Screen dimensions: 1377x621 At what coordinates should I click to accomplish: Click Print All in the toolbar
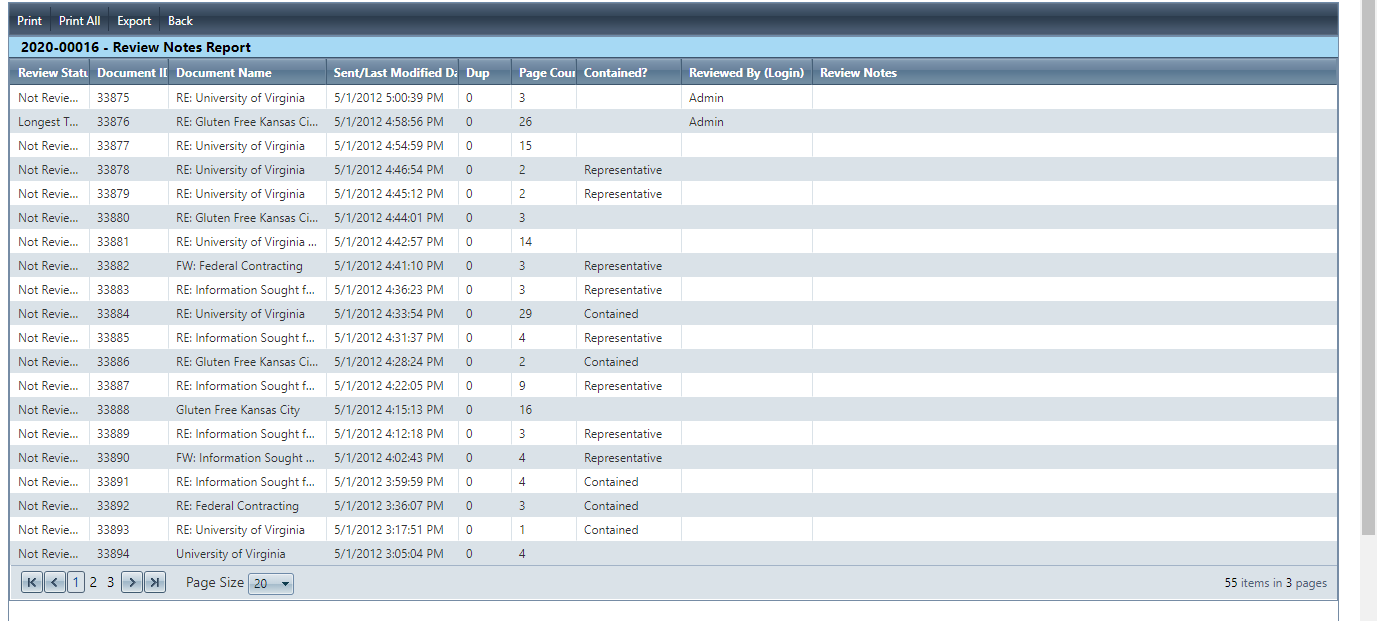[79, 21]
